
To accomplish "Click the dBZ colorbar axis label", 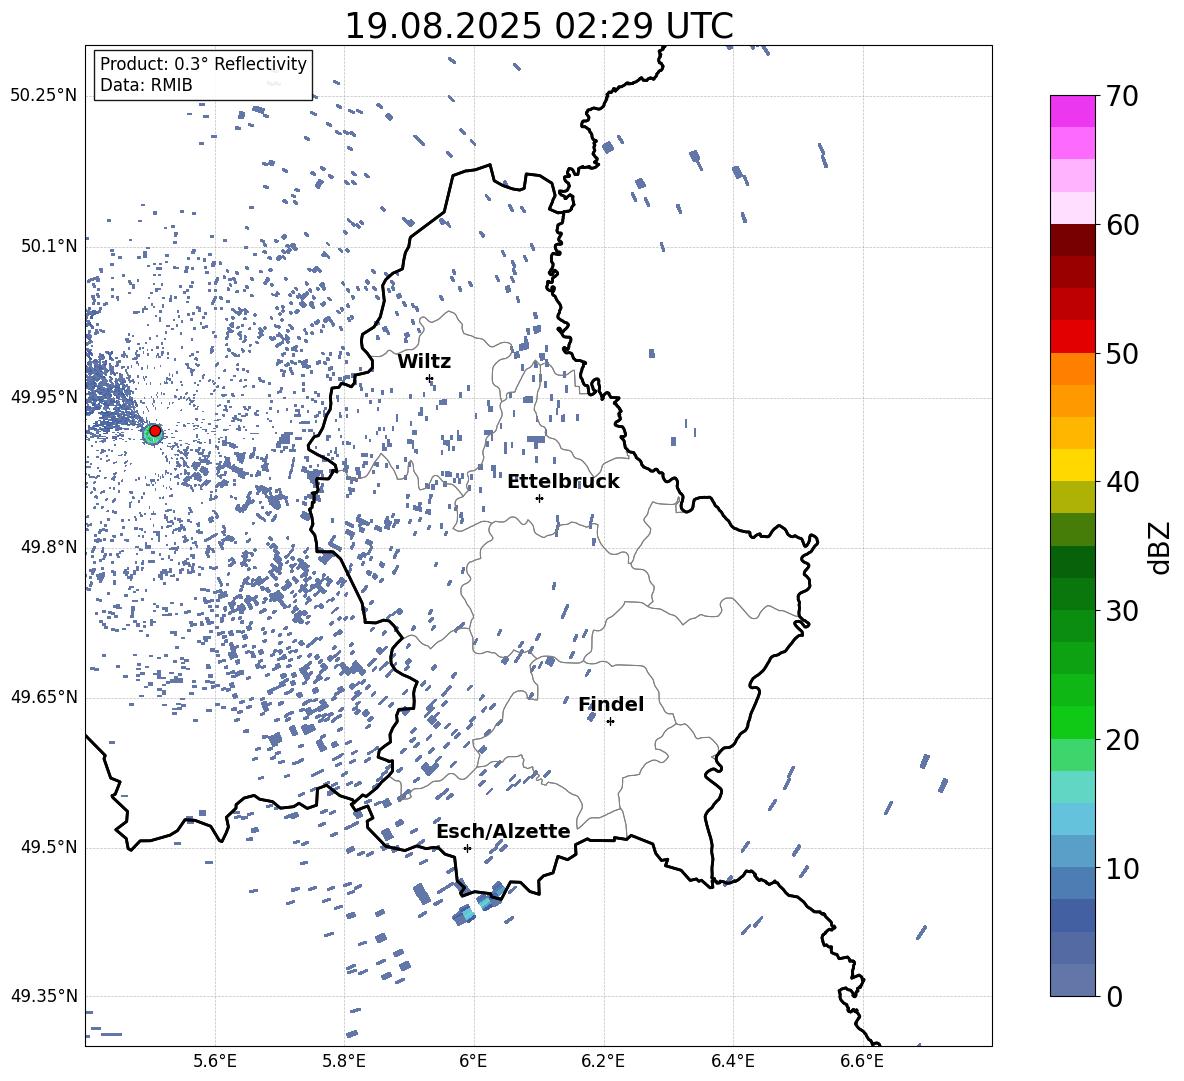I will coord(1161,547).
